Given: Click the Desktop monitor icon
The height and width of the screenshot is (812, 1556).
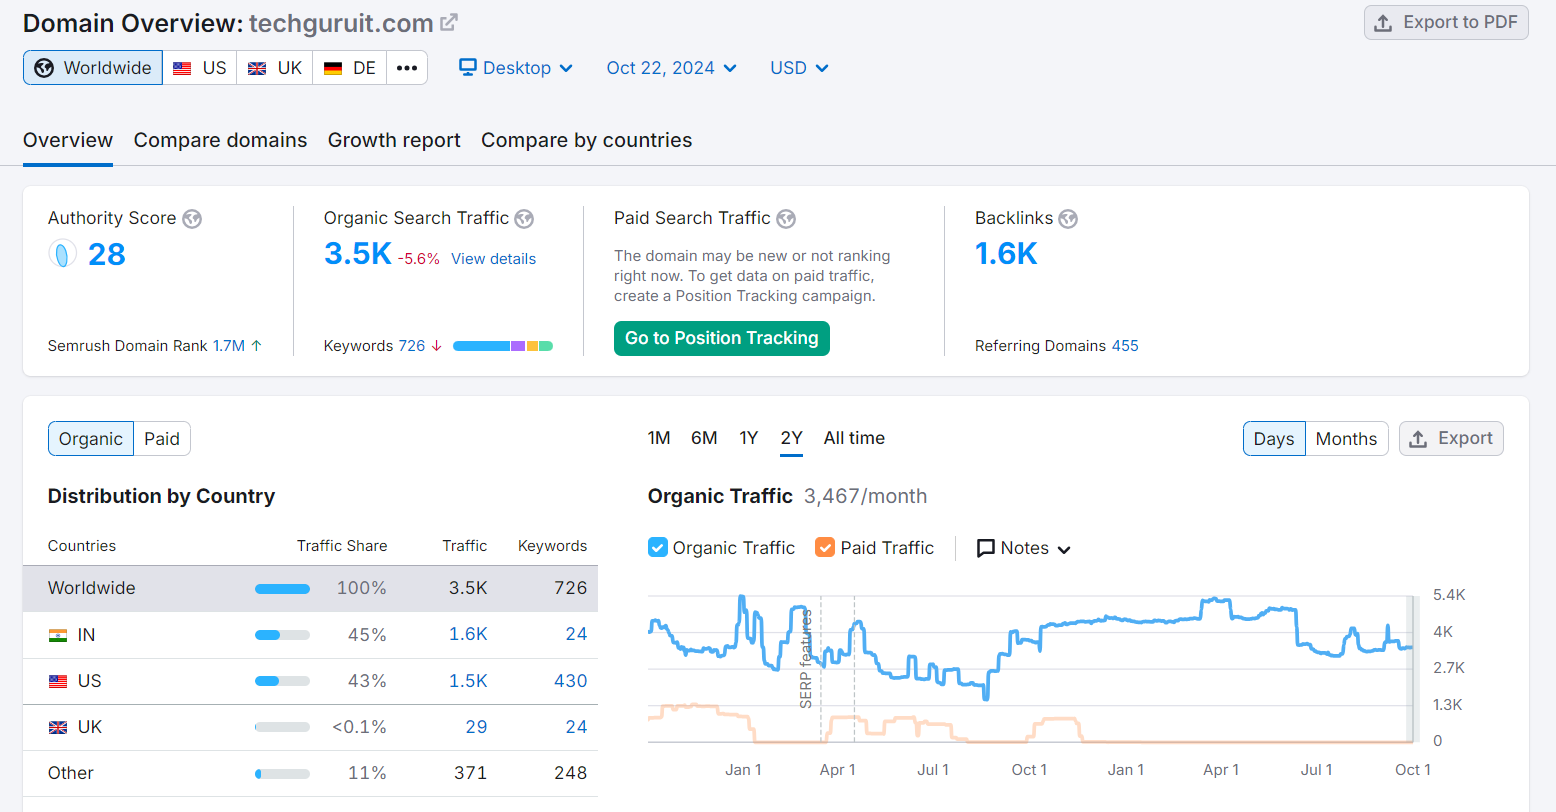Looking at the screenshot, I should point(467,67).
